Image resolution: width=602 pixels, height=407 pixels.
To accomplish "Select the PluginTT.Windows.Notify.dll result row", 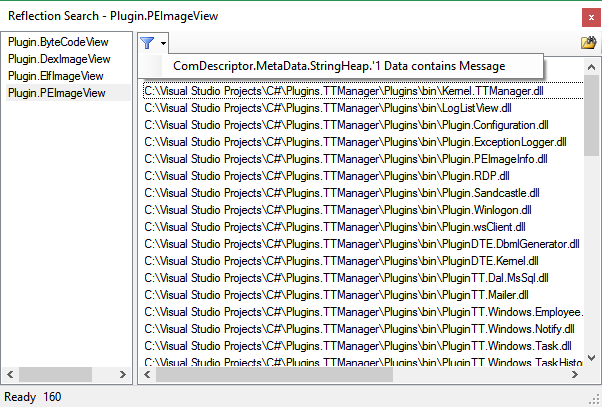I will (363, 329).
